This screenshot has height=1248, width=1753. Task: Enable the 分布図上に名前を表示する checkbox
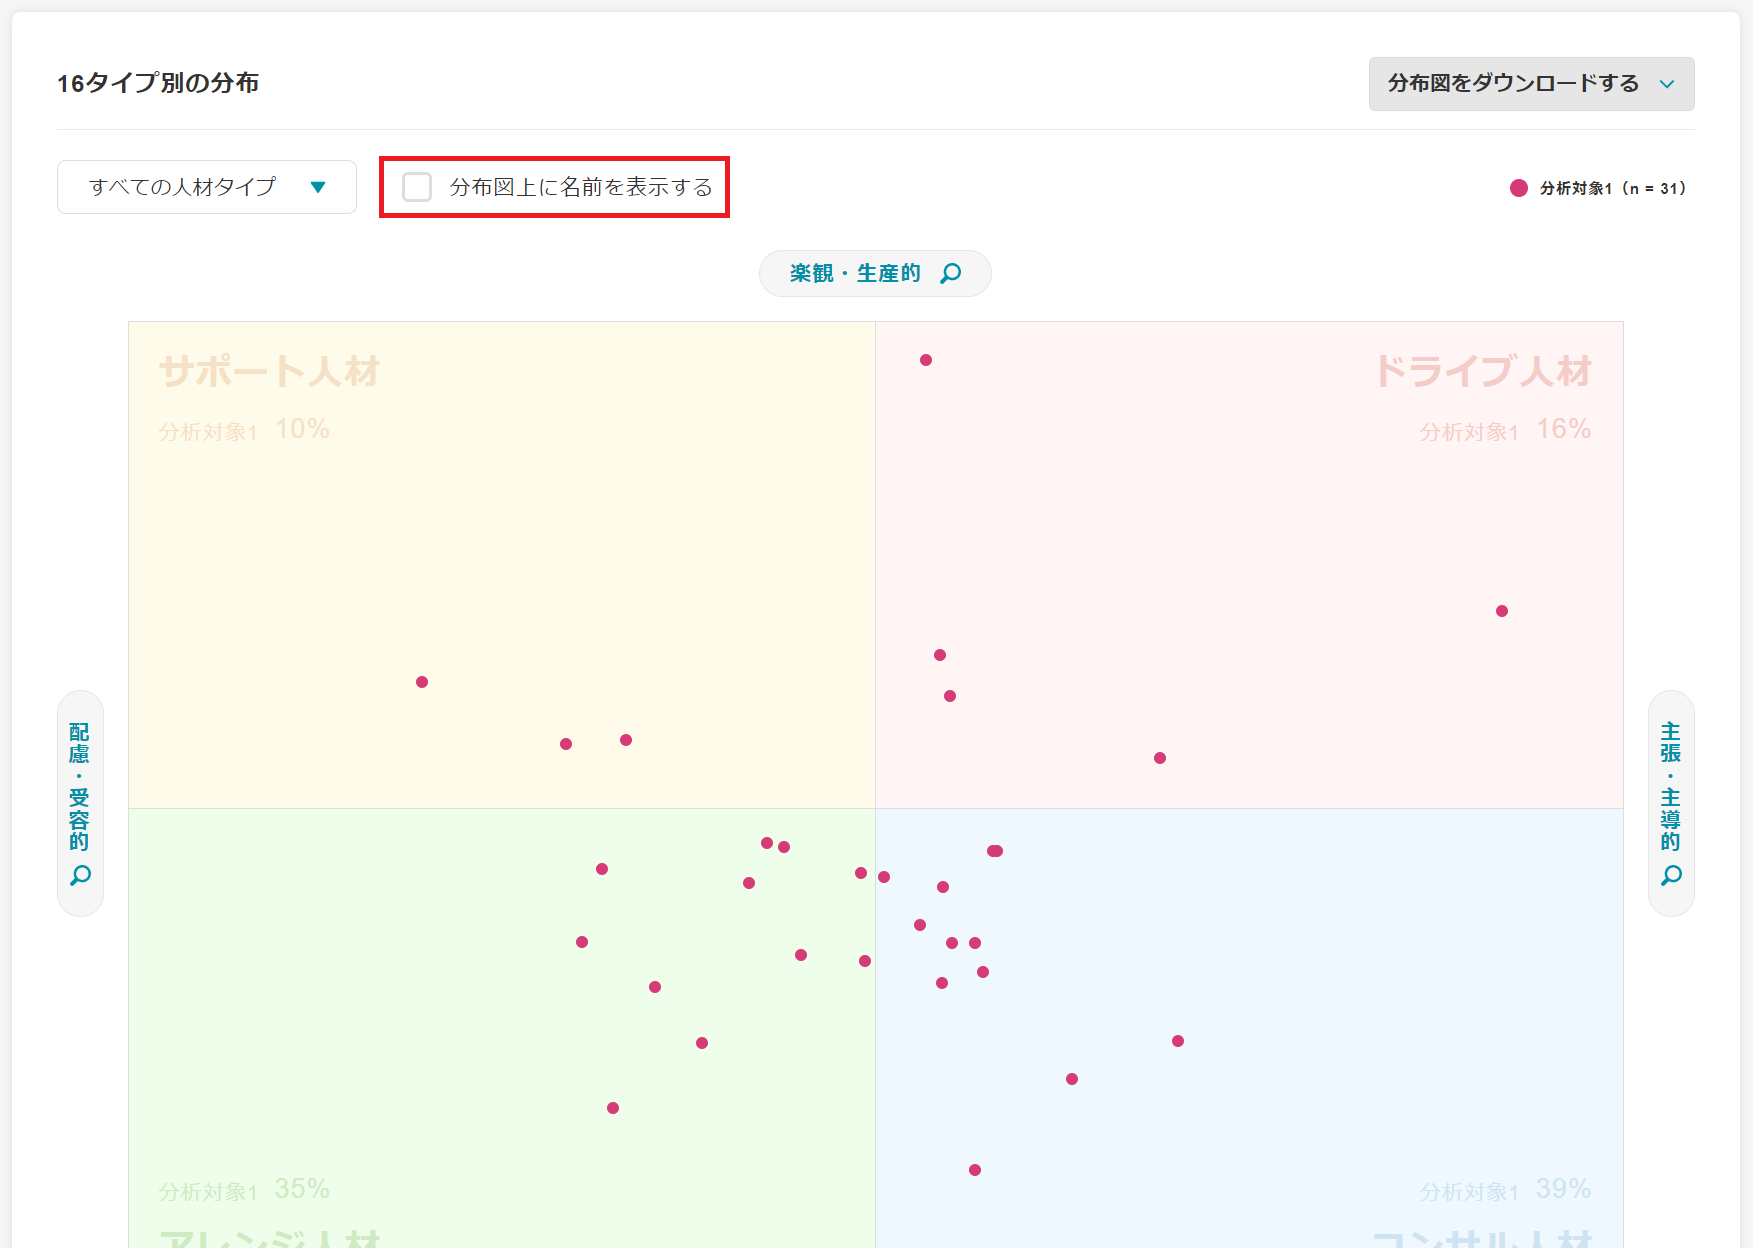pyautogui.click(x=417, y=187)
